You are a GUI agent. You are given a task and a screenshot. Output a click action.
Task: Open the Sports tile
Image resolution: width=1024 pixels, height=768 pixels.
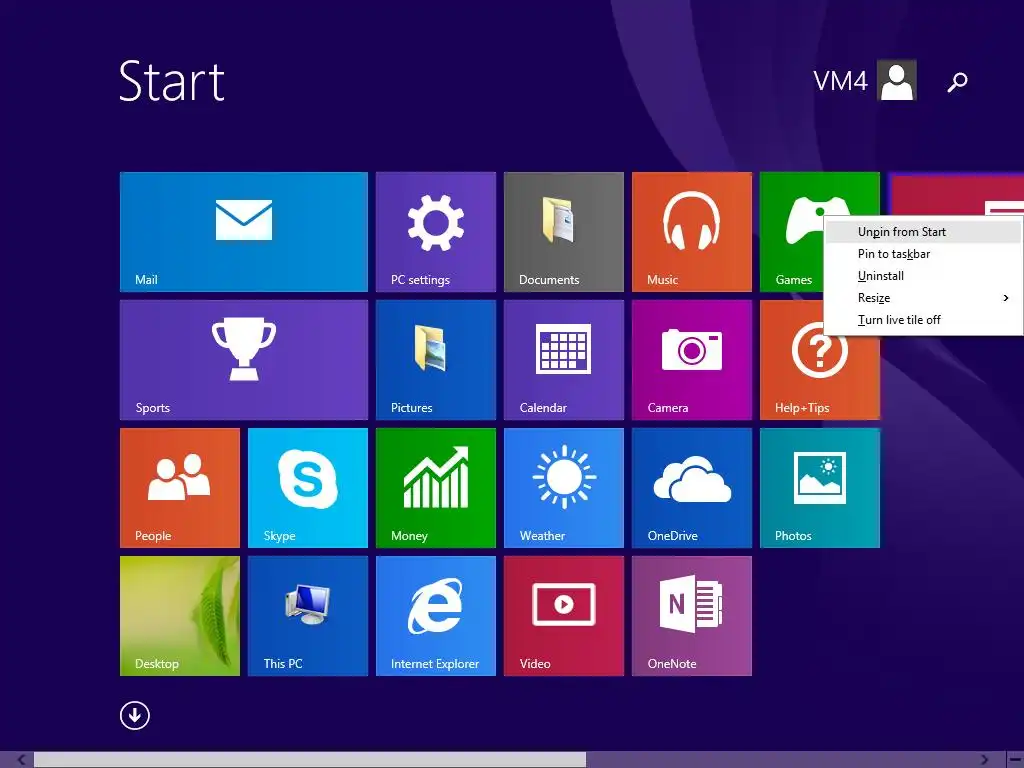tap(244, 360)
